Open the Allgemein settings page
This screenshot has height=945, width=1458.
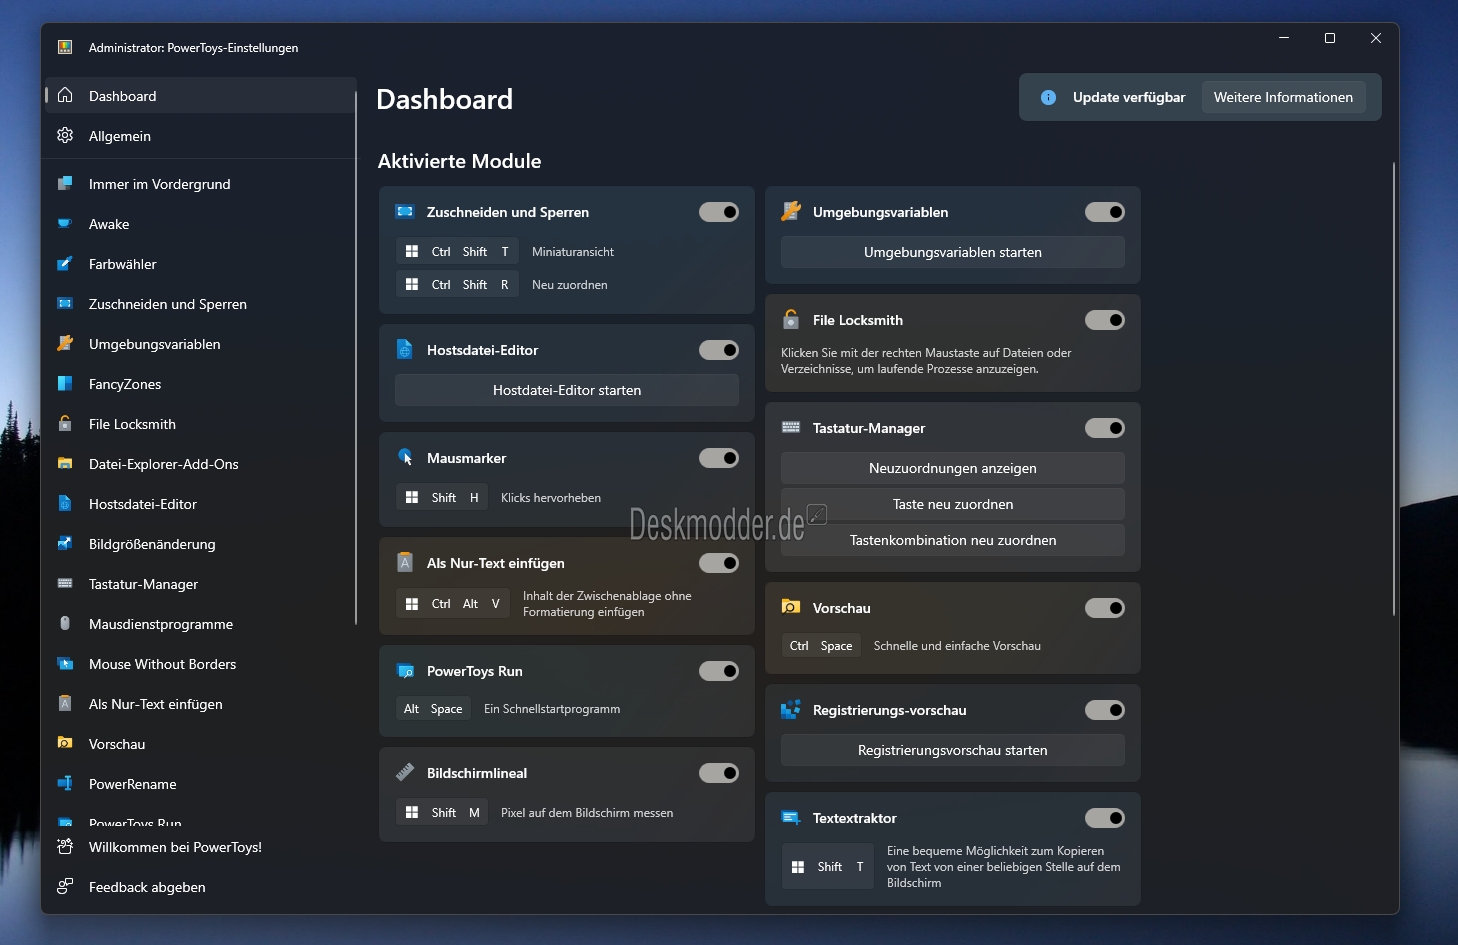200,136
